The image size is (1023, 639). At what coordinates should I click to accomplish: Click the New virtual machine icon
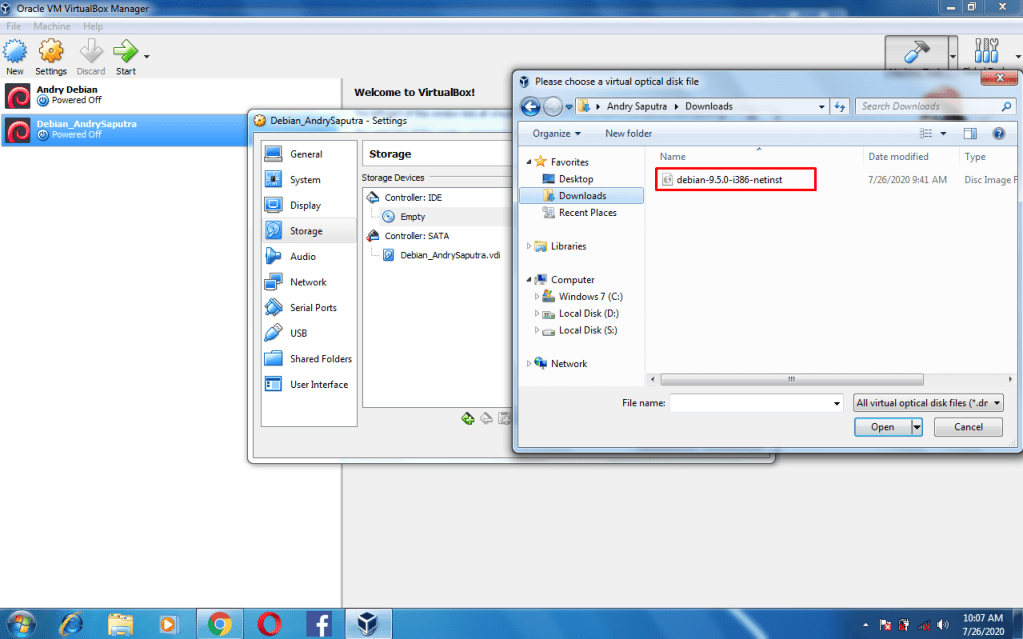point(15,55)
